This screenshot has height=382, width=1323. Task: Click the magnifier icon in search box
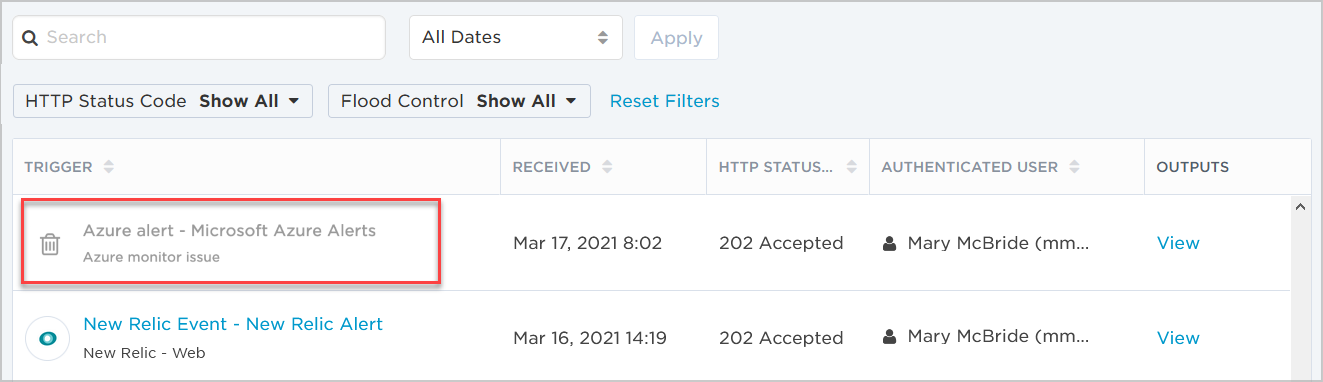(x=30, y=38)
